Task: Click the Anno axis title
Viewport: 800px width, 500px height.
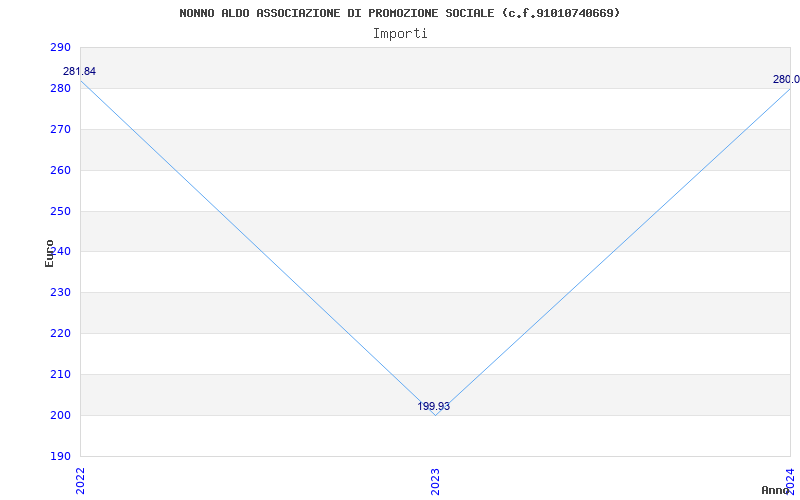Action: (x=776, y=490)
